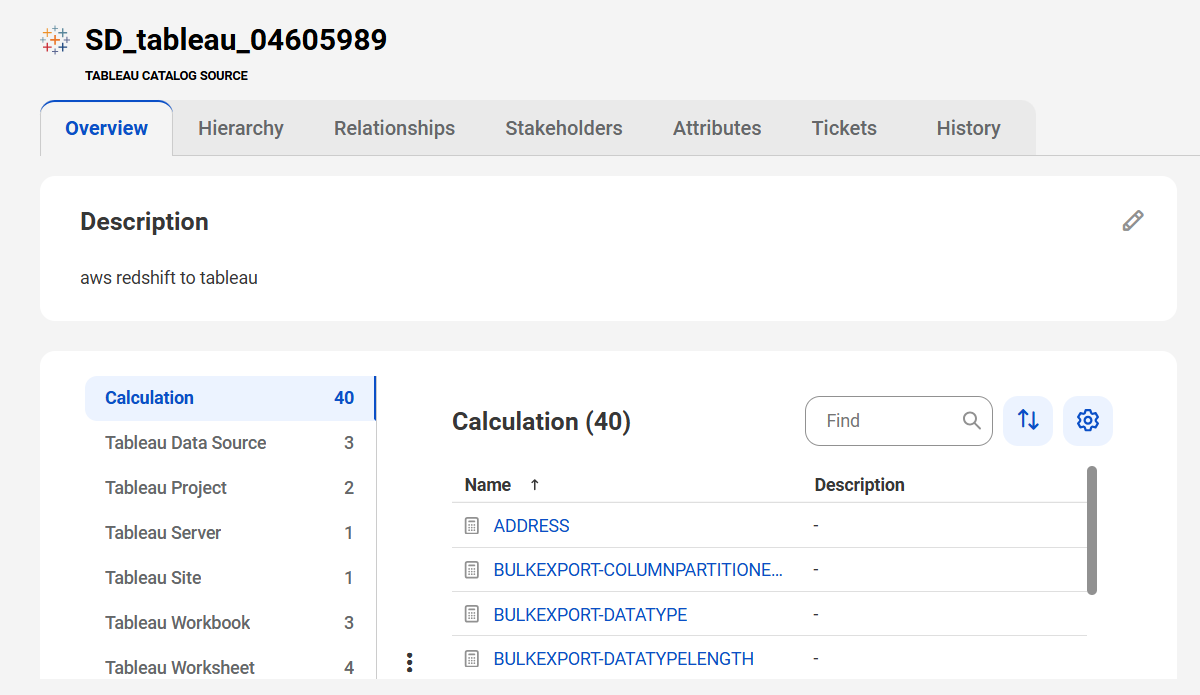The width and height of the screenshot is (1200, 695).
Task: Click the description text 'aws redshift to tableau'
Action: pyautogui.click(x=169, y=278)
